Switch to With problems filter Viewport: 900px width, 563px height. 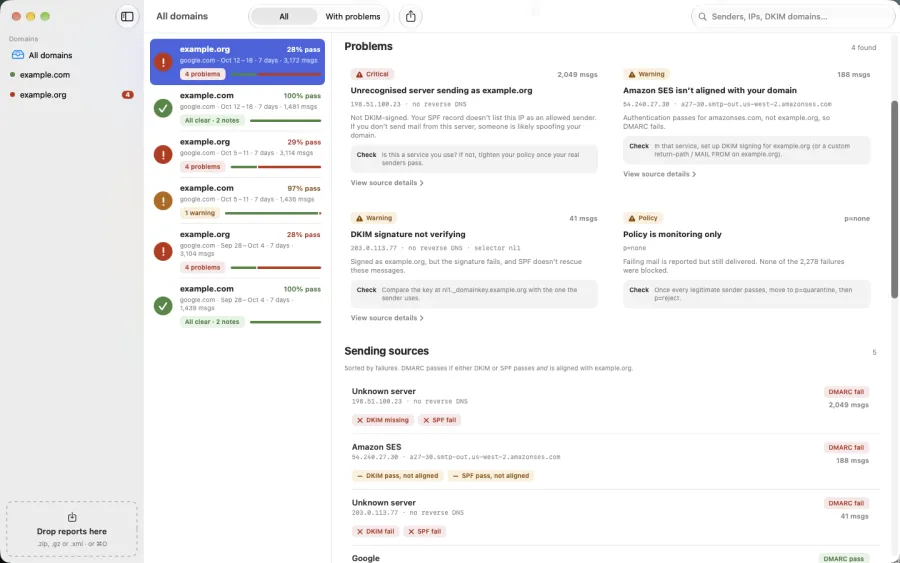[x=352, y=17]
